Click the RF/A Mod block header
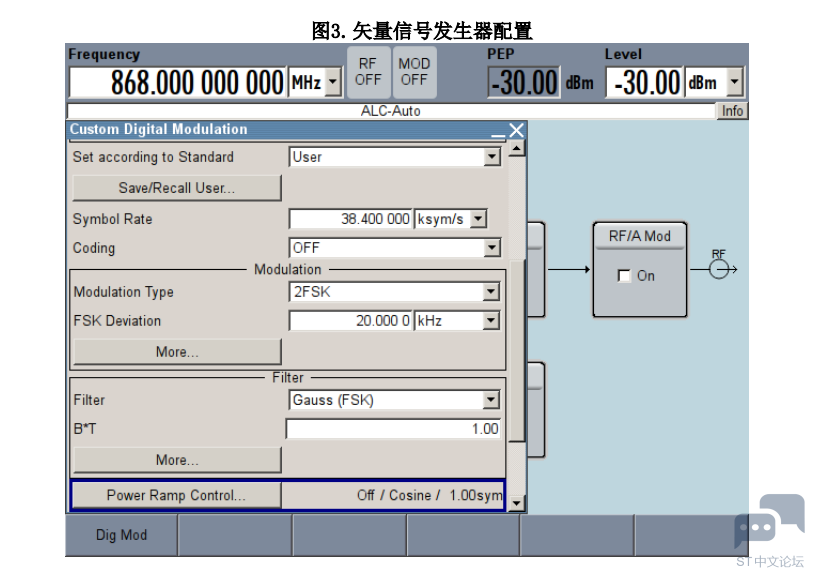This screenshot has height=577, width=813. coord(640,236)
